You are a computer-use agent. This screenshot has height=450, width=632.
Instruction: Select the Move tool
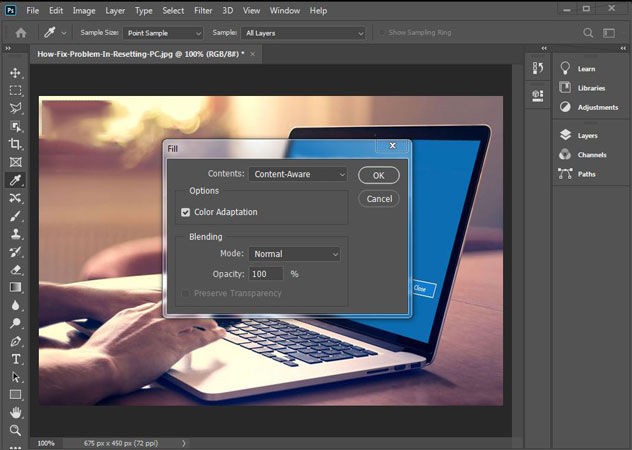(x=15, y=73)
